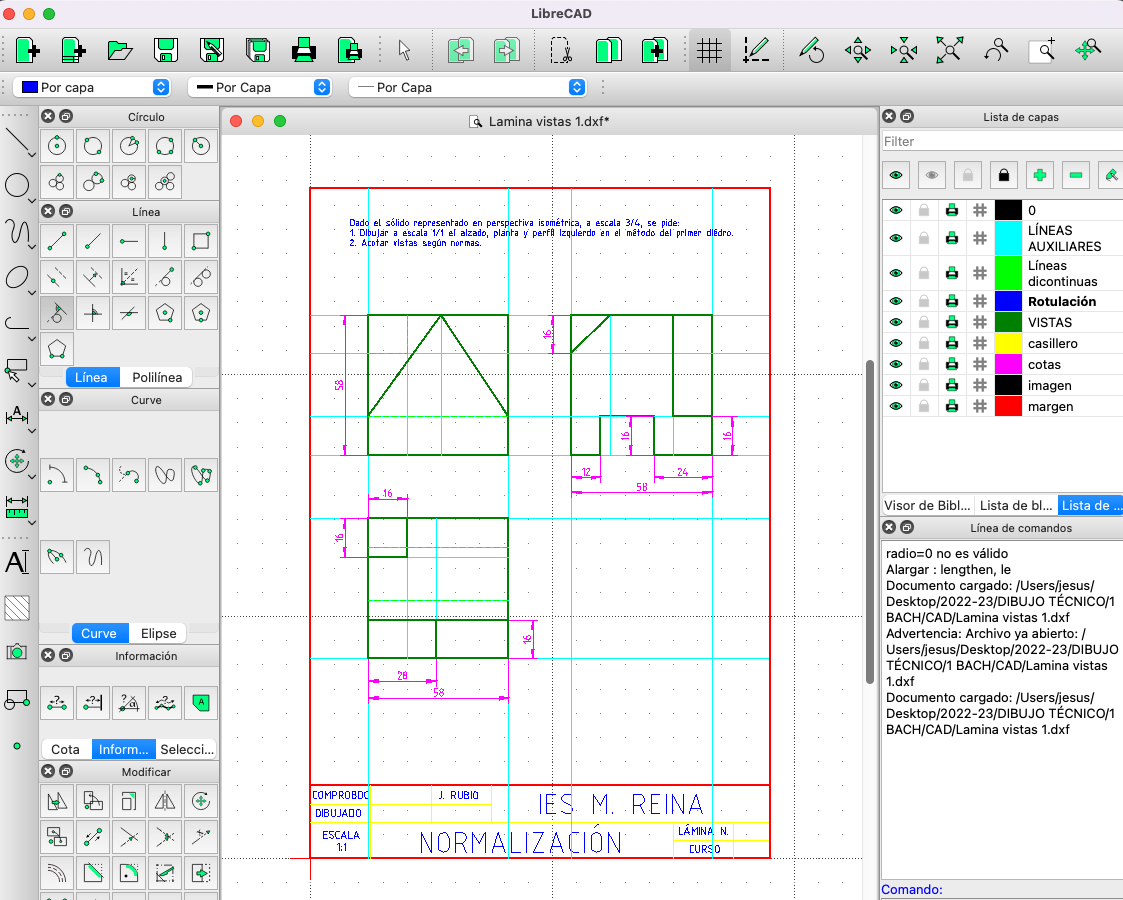This screenshot has height=900, width=1123.
Task: Show all layers button
Action: (x=896, y=175)
